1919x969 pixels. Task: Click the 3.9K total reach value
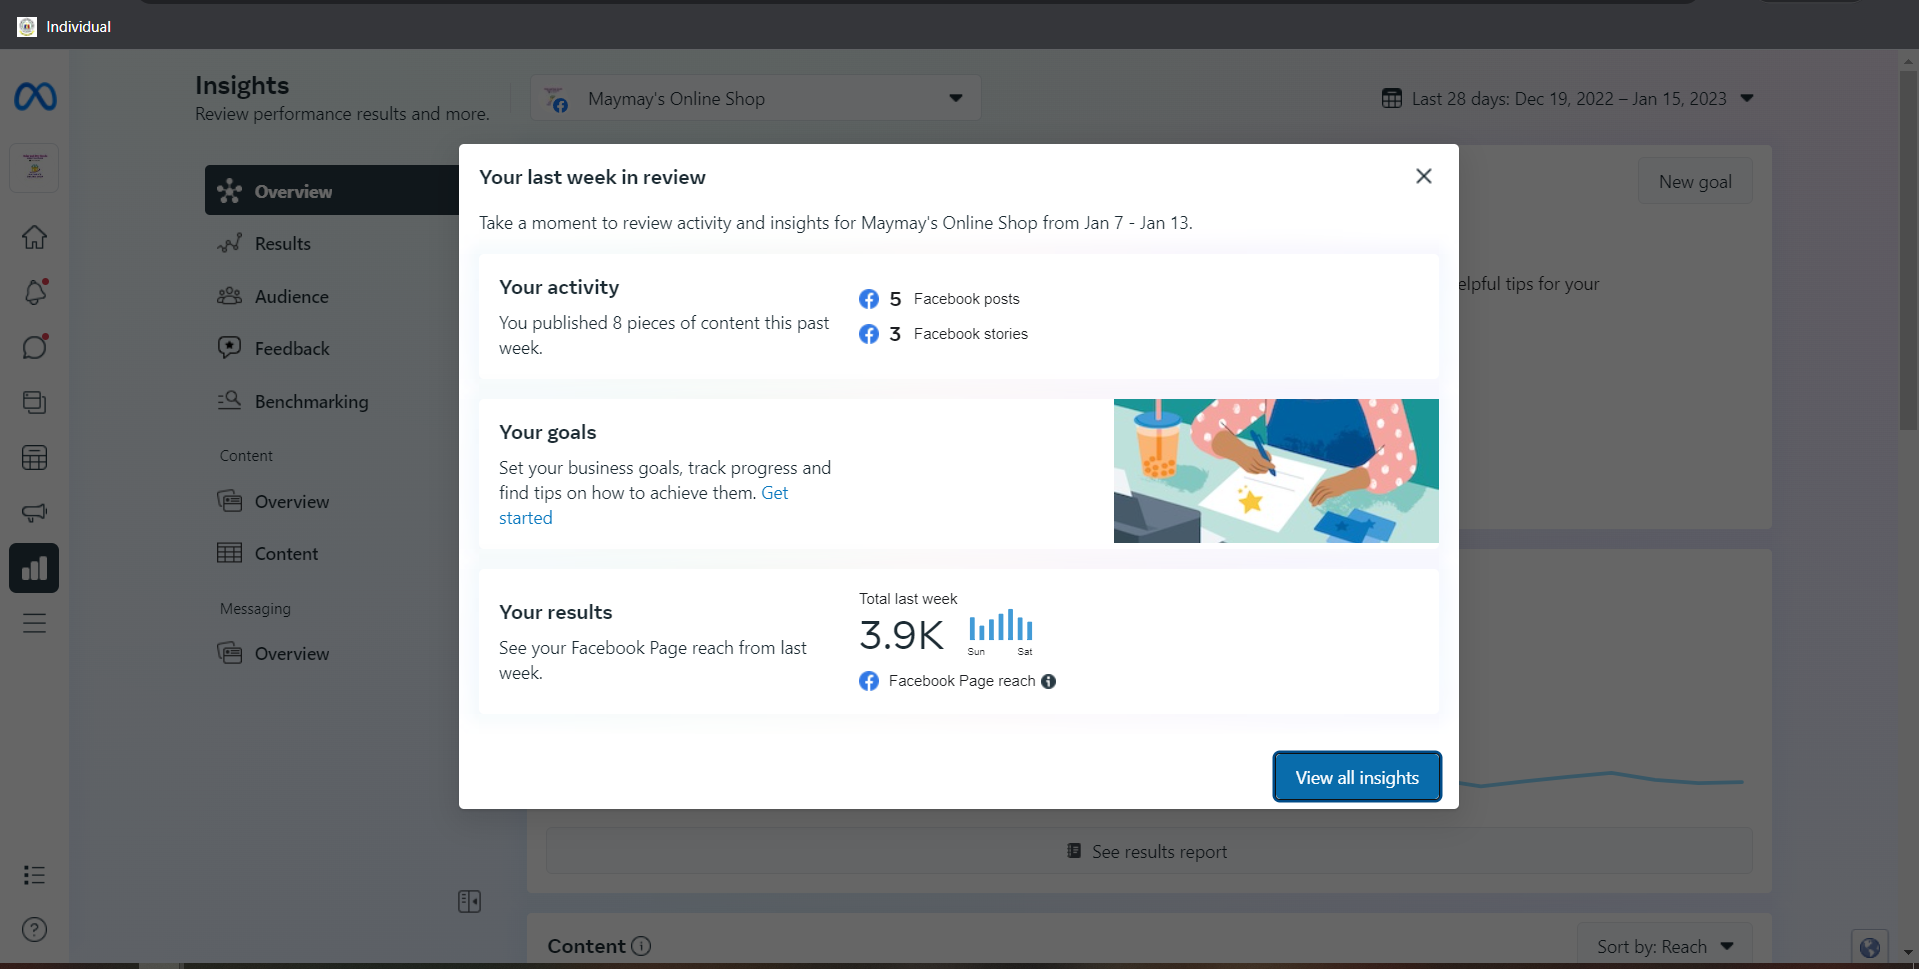(901, 635)
